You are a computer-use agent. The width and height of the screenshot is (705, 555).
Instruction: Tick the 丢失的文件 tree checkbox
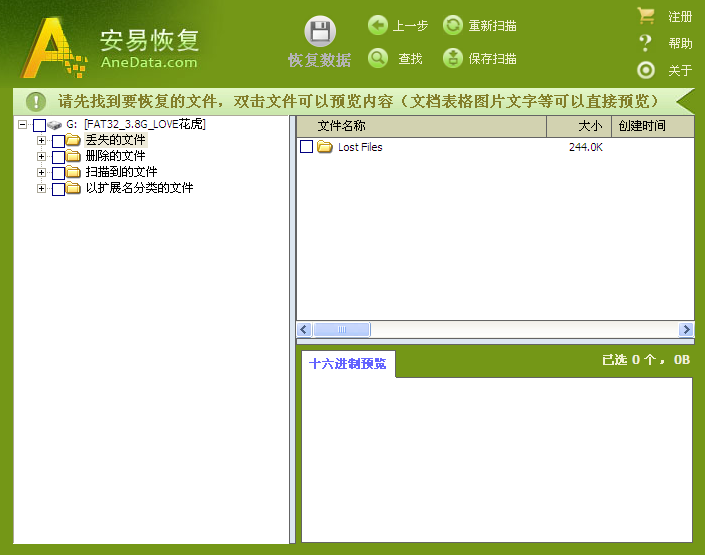[x=58, y=141]
